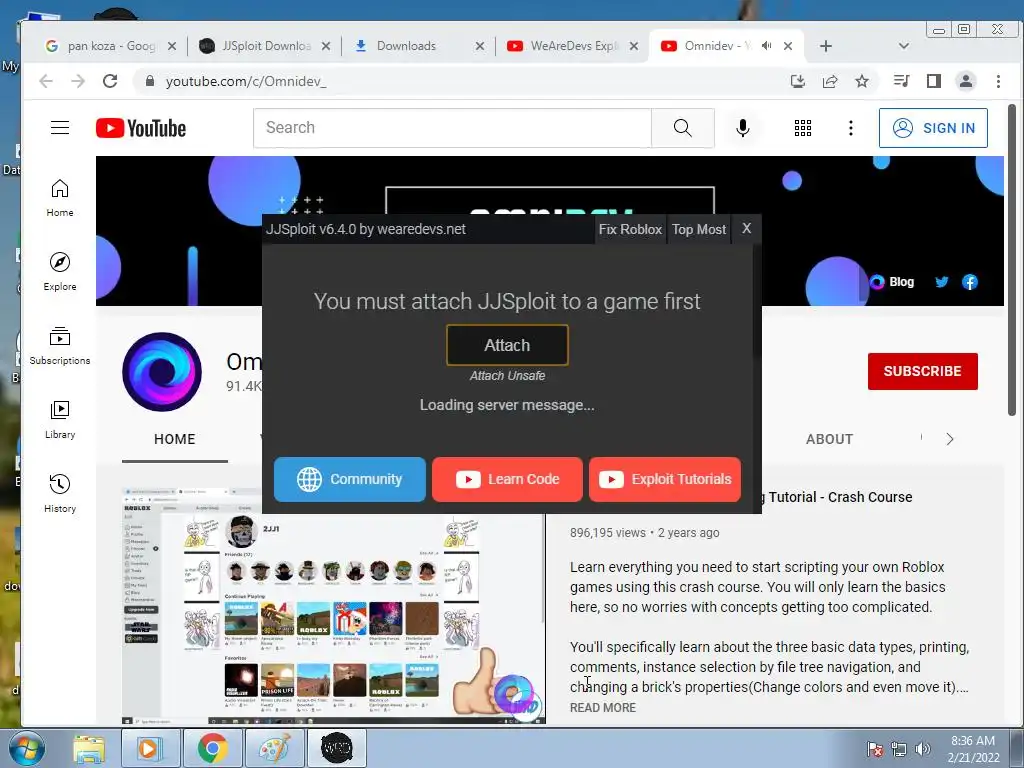Click red SUBSCRIBE button
1024x768 pixels.
(x=923, y=371)
